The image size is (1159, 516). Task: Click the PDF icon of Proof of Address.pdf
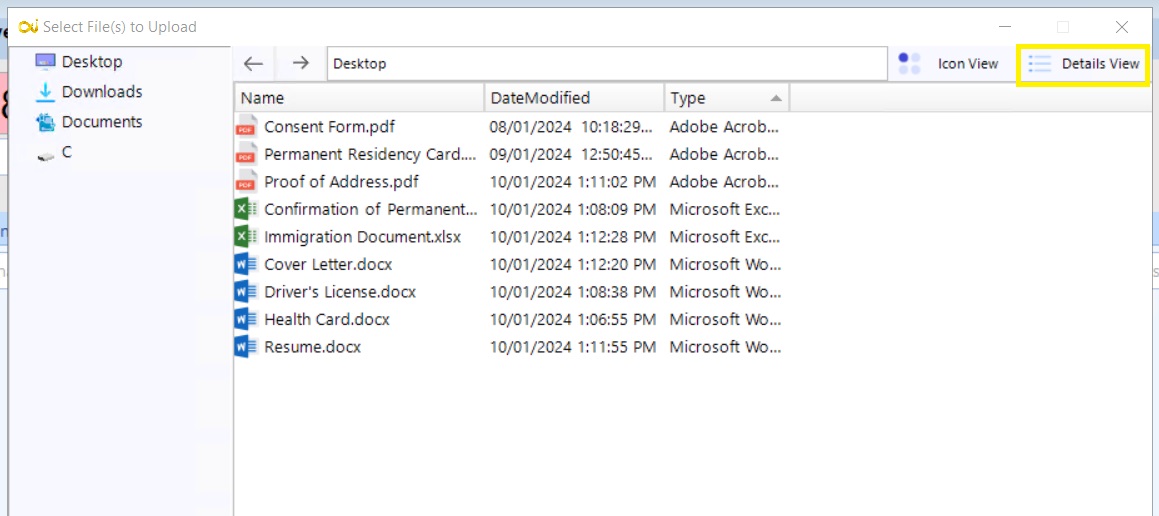pos(245,182)
